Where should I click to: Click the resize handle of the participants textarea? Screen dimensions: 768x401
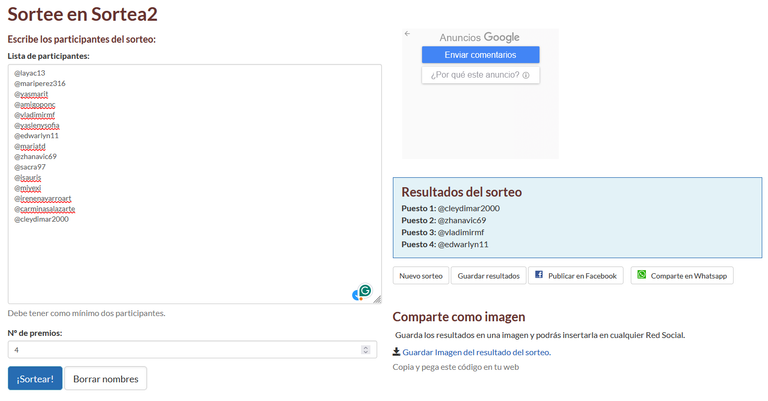click(377, 299)
